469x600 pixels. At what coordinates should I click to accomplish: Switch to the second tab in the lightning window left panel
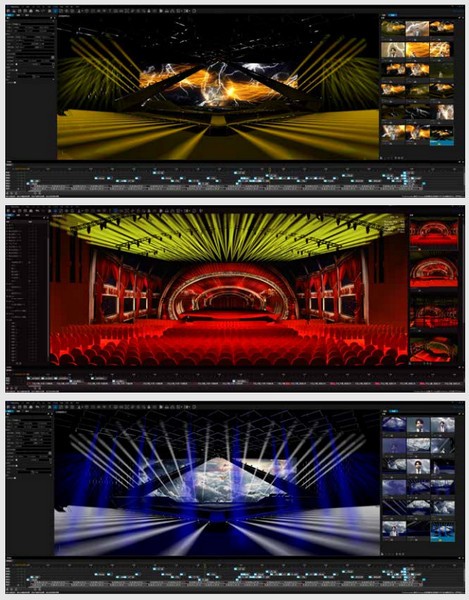18,15
